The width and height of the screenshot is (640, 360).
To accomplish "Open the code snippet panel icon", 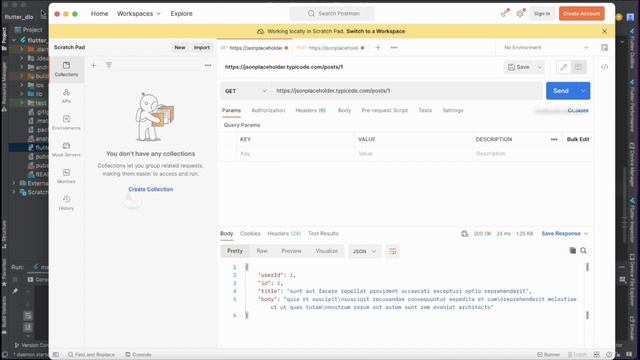I will (604, 67).
